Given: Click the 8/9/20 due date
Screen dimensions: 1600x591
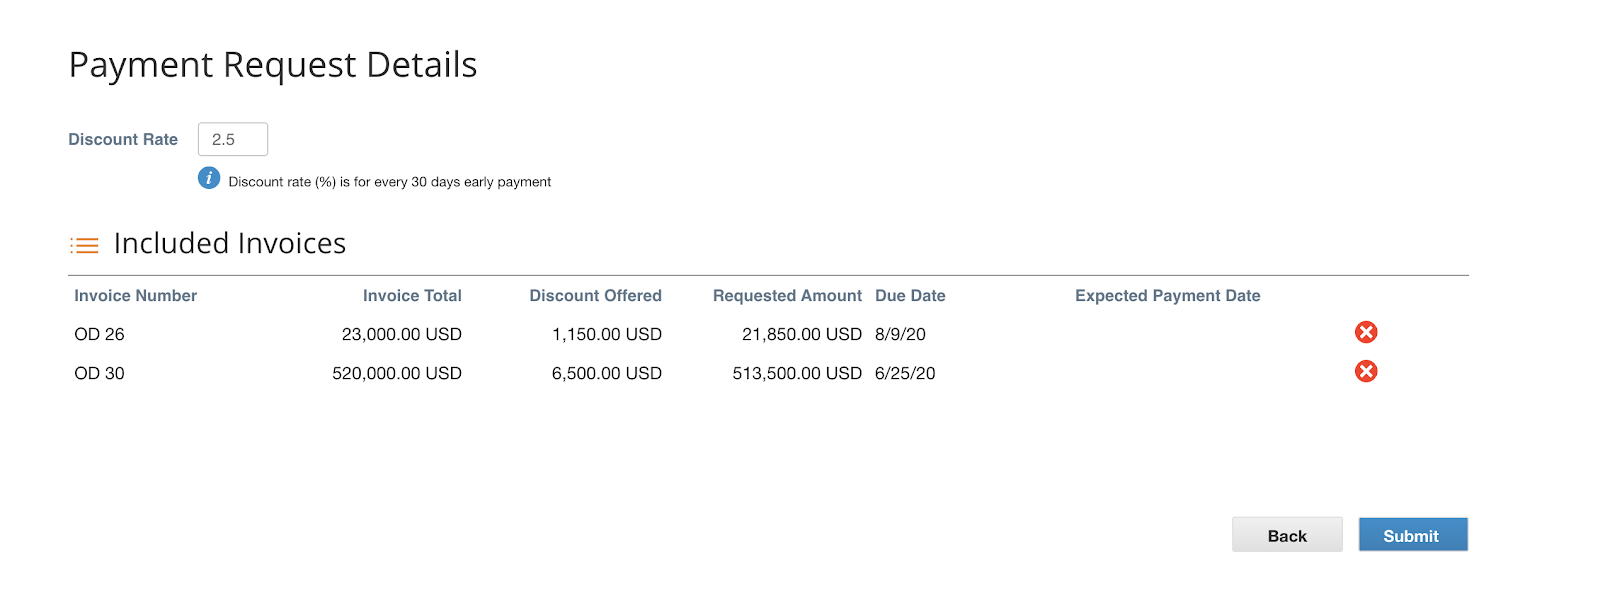Looking at the screenshot, I should tap(900, 334).
